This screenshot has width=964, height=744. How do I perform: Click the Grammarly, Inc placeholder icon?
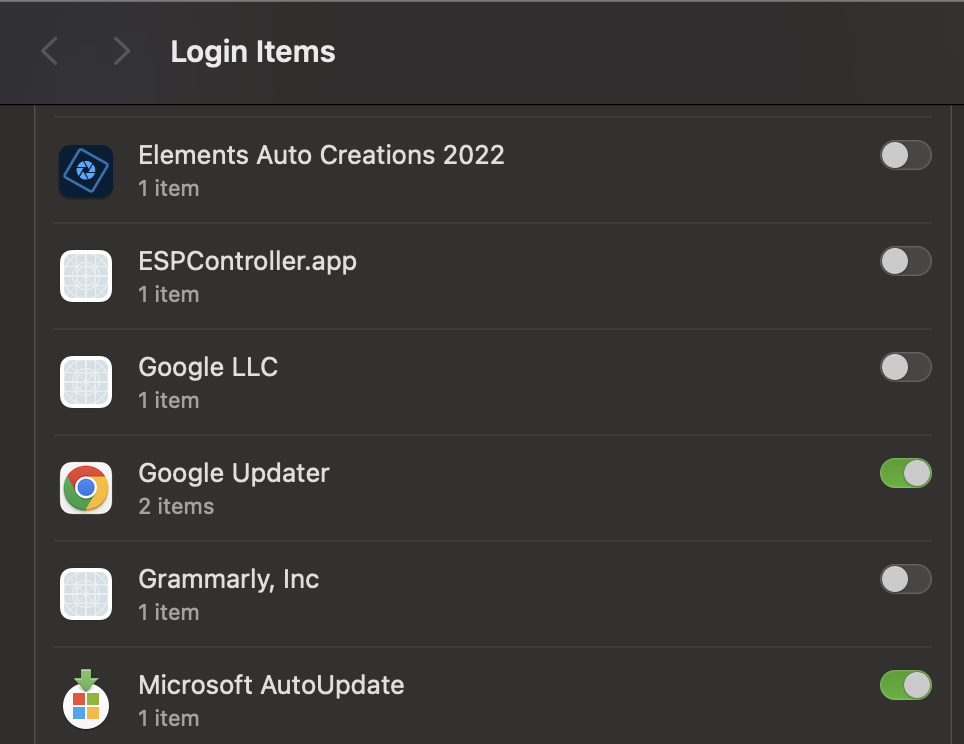coord(86,595)
